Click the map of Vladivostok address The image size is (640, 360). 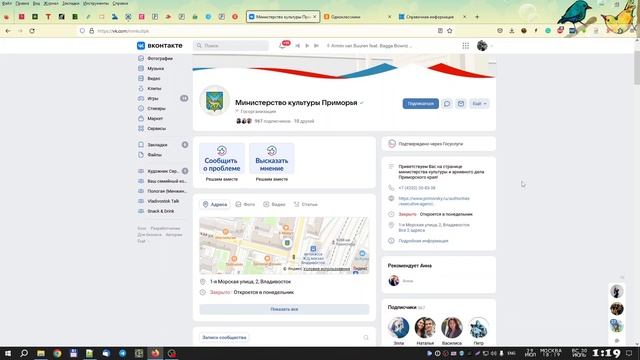(284, 245)
